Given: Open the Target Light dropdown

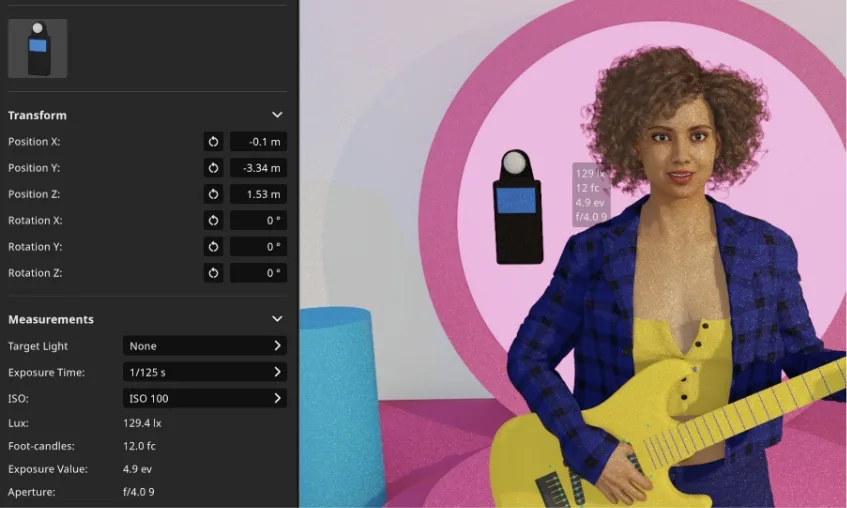Looking at the screenshot, I should coord(204,346).
